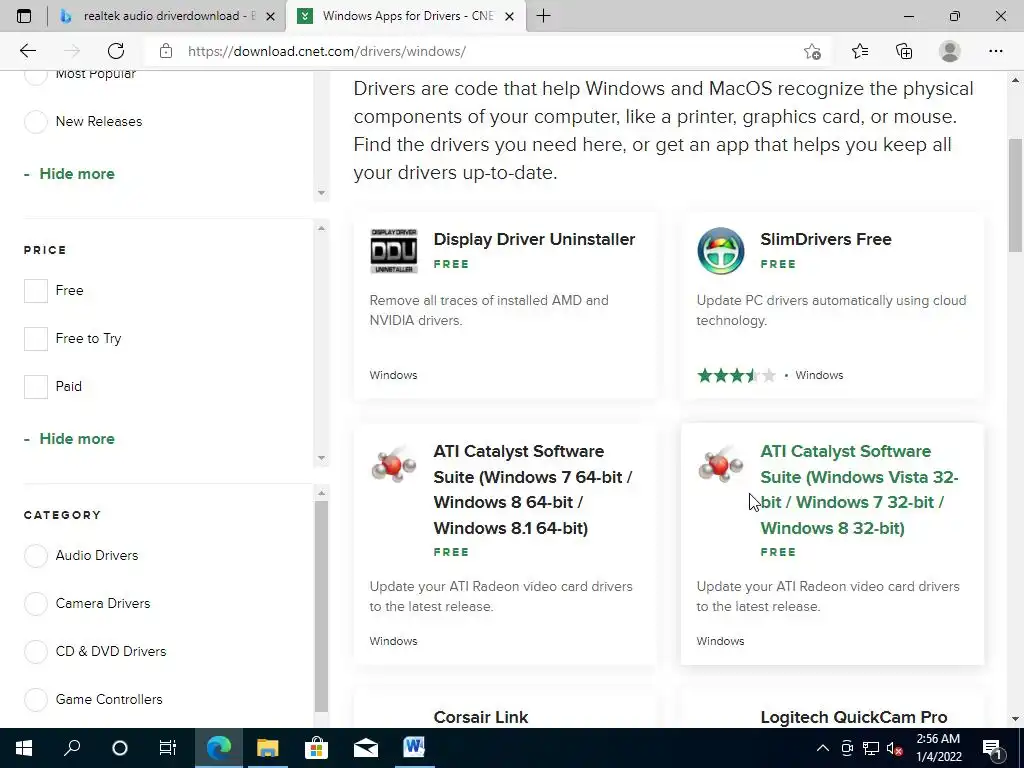Image resolution: width=1024 pixels, height=768 pixels.
Task: Click the ATI Catalyst 64-bit molecule icon
Action: pyautogui.click(x=394, y=465)
